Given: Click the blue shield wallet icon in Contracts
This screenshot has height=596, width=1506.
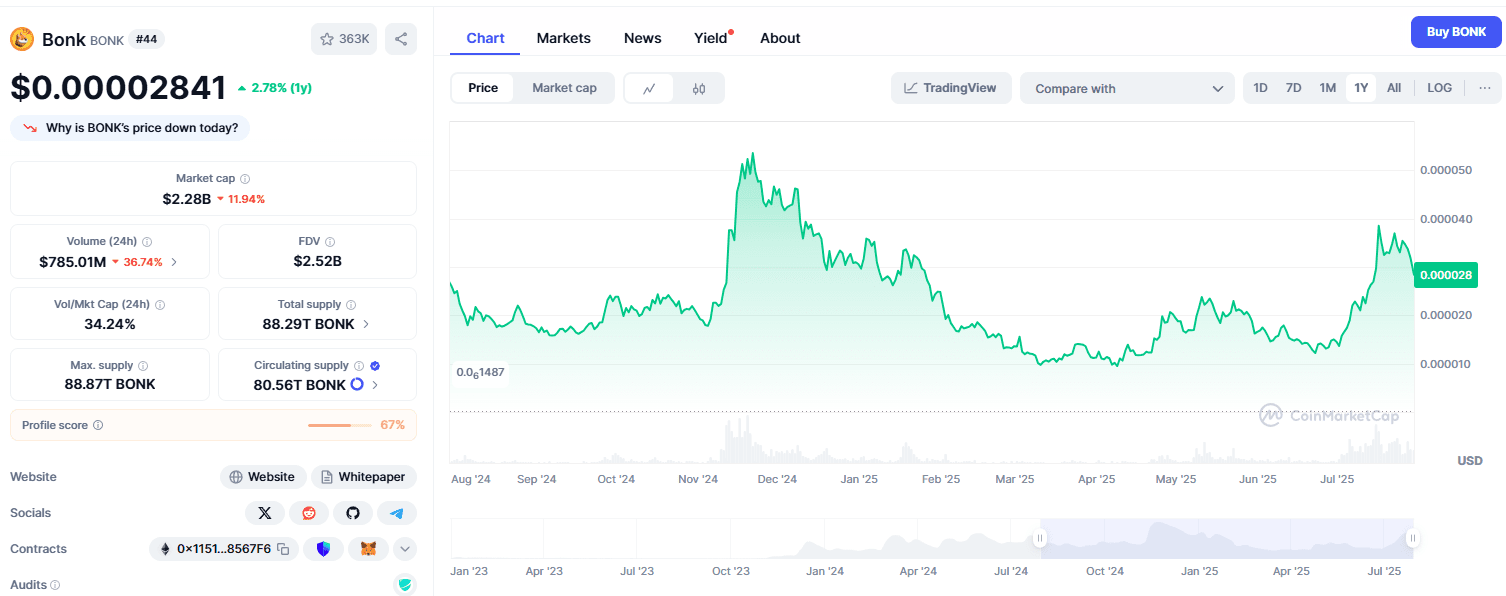Looking at the screenshot, I should pos(323,549).
